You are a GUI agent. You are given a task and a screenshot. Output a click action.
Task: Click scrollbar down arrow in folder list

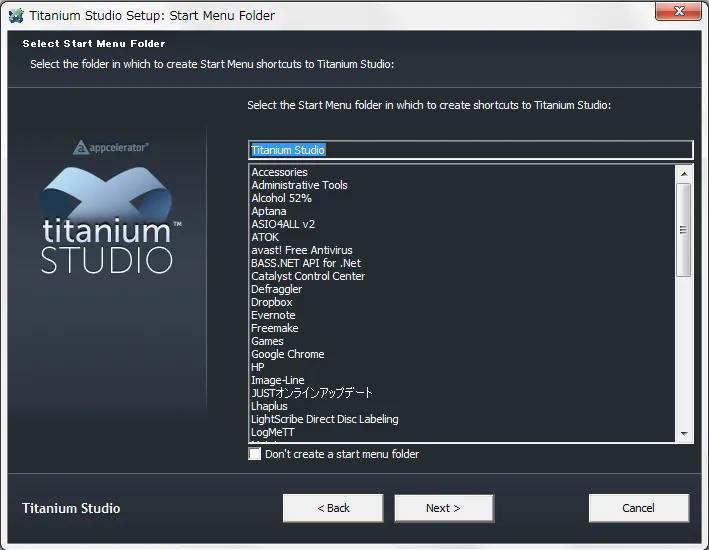click(684, 434)
